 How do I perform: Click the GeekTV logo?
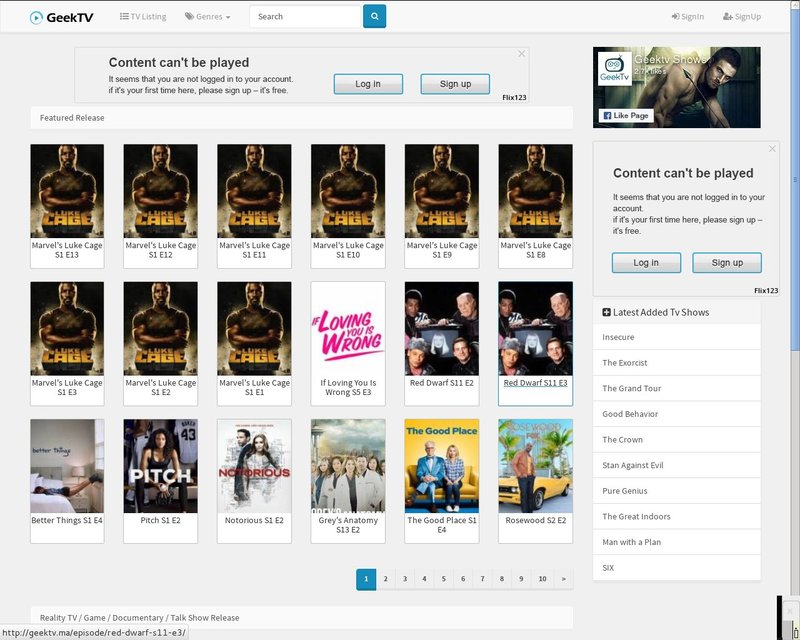pos(61,17)
